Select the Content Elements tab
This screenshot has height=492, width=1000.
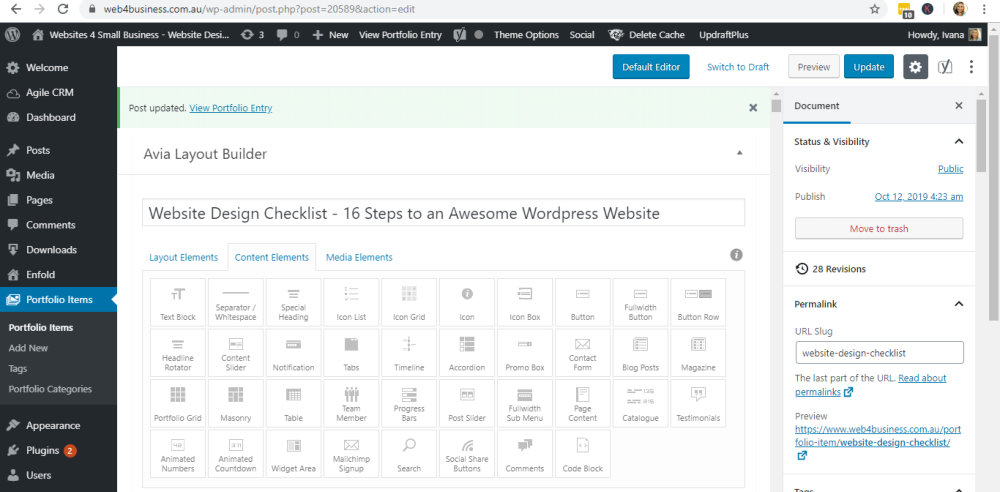[x=272, y=257]
